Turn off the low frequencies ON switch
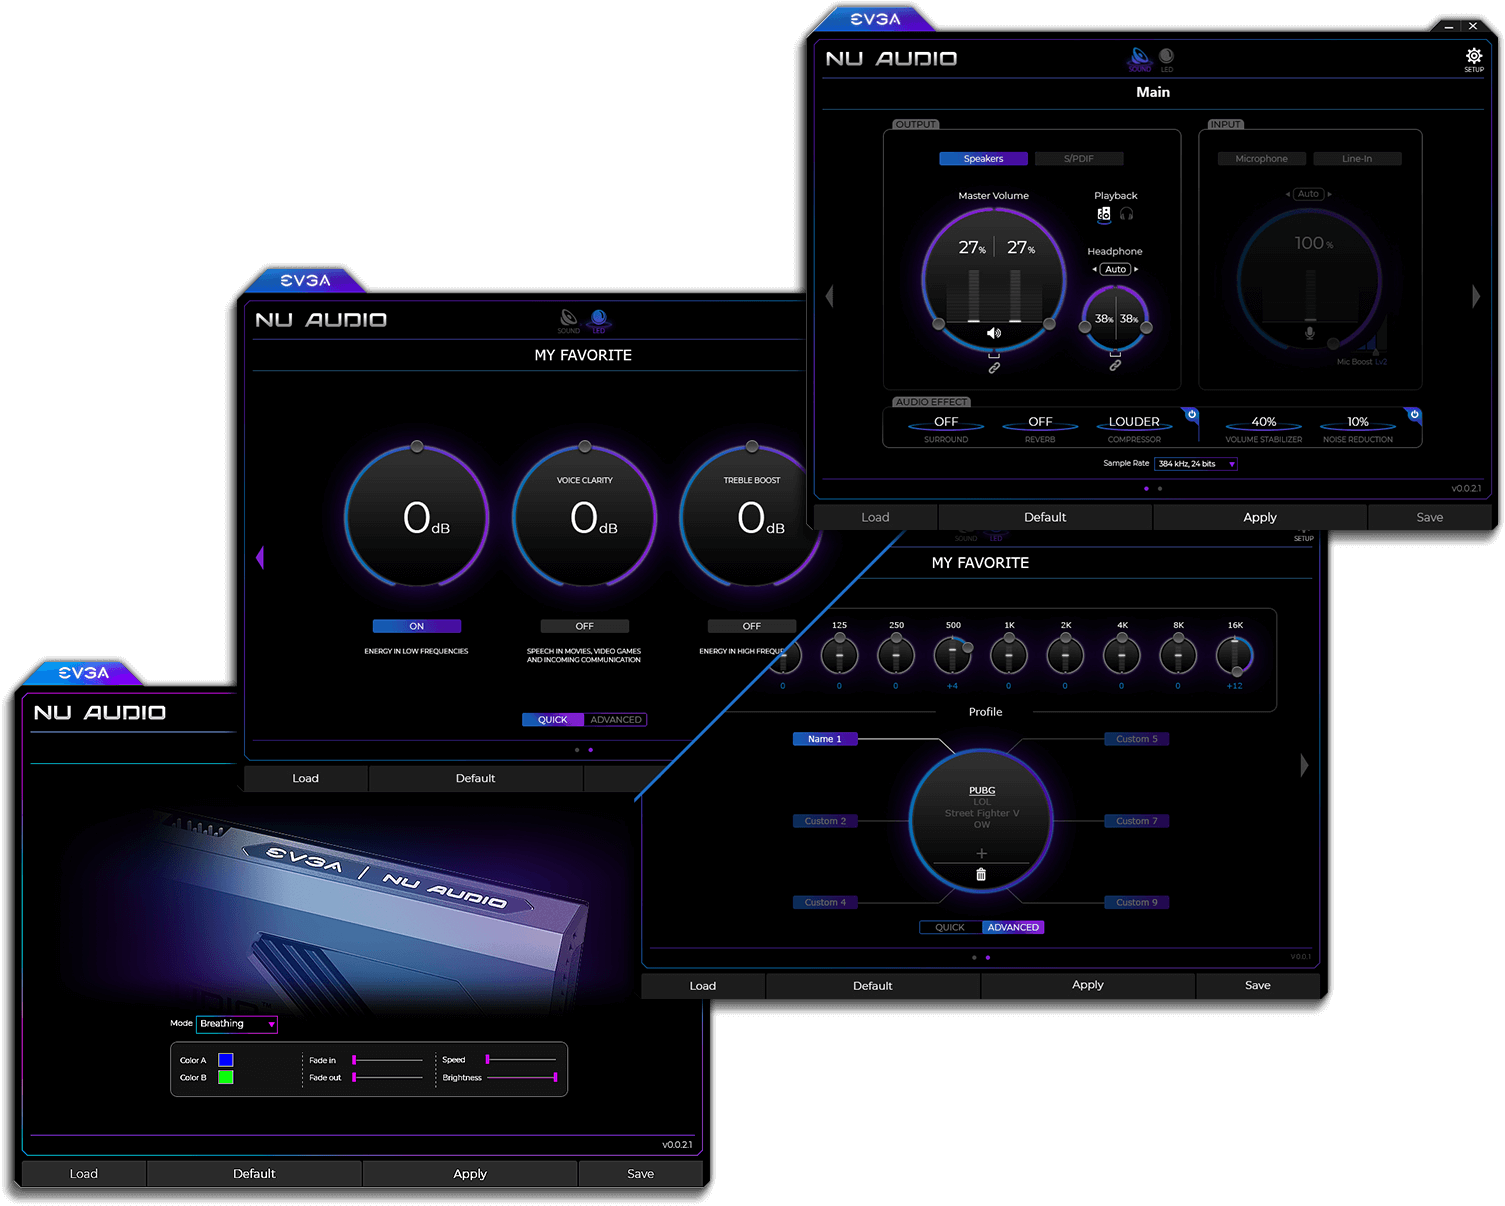This screenshot has height=1206, width=1505. tap(416, 626)
